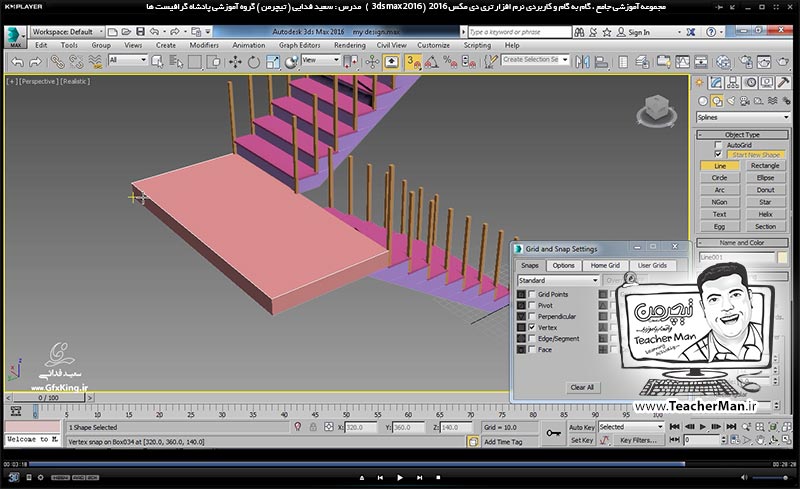Click the Redo arrow icon
Image resolution: width=800 pixels, height=489 pixels.
coord(35,62)
